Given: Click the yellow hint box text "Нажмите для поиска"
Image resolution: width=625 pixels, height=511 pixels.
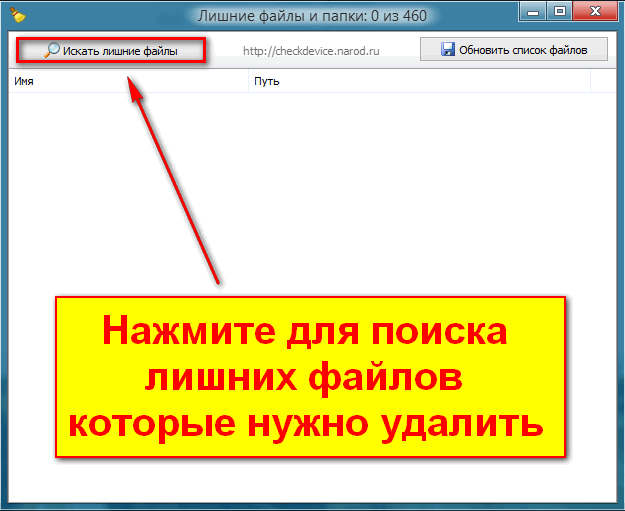Looking at the screenshot, I should pos(310,332).
